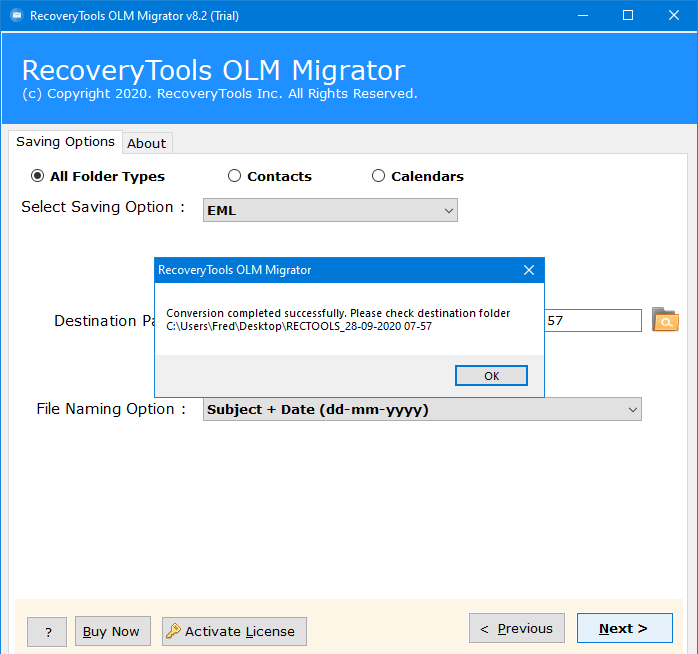
Task: Maximize the OLM Migrator window
Action: [628, 16]
